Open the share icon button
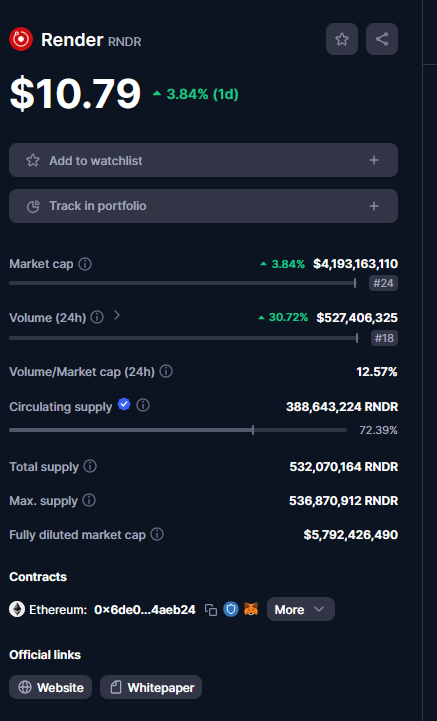Screen dimensions: 437x721 382,39
